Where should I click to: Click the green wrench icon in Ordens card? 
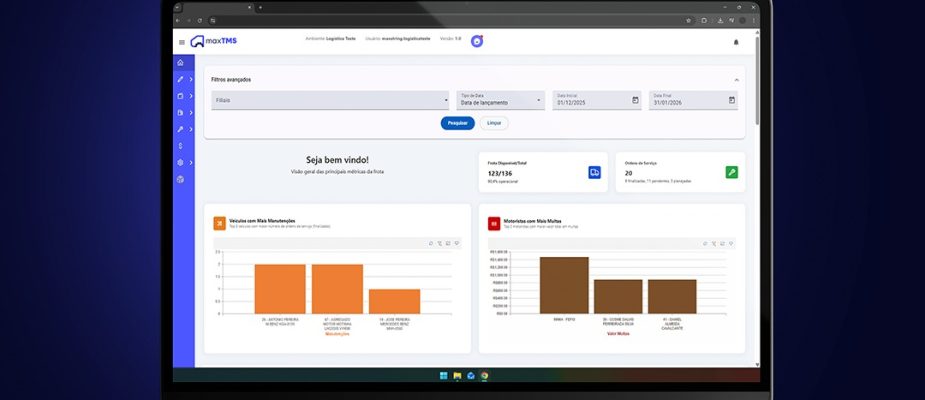click(732, 172)
